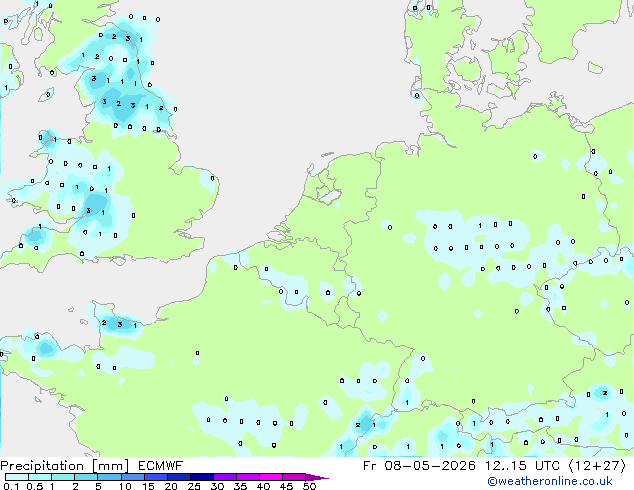634x490 pixels.
Task: Click the above-50 mm arrow tip of legend
Action: click(317, 477)
